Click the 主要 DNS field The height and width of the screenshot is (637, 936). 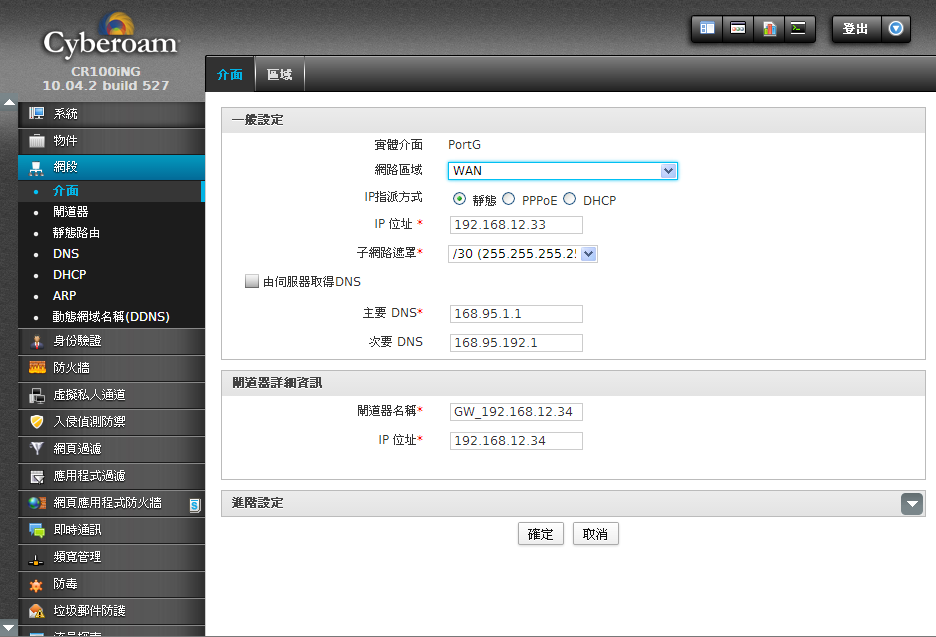(x=516, y=314)
